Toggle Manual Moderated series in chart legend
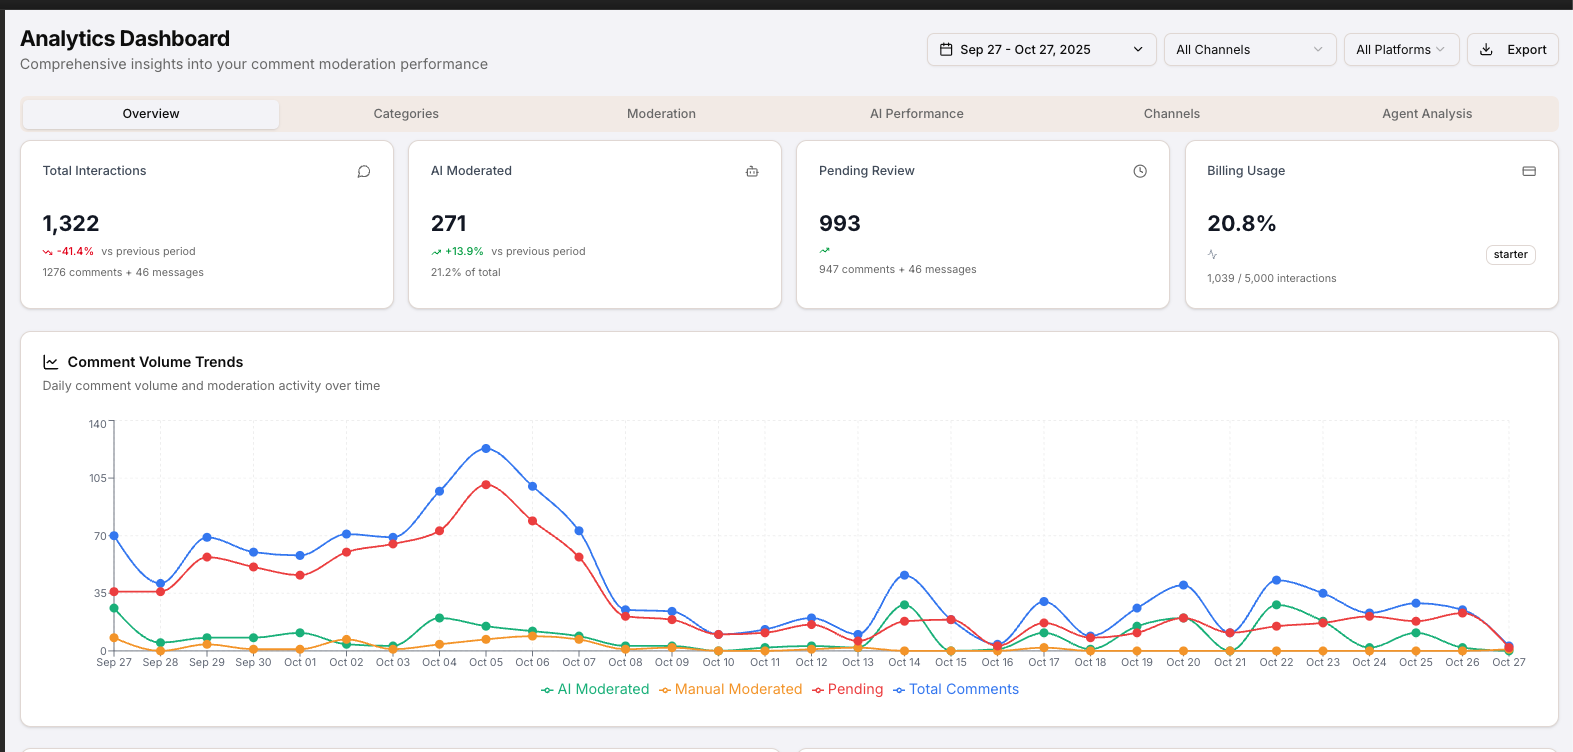Image resolution: width=1573 pixels, height=752 pixels. [730, 689]
